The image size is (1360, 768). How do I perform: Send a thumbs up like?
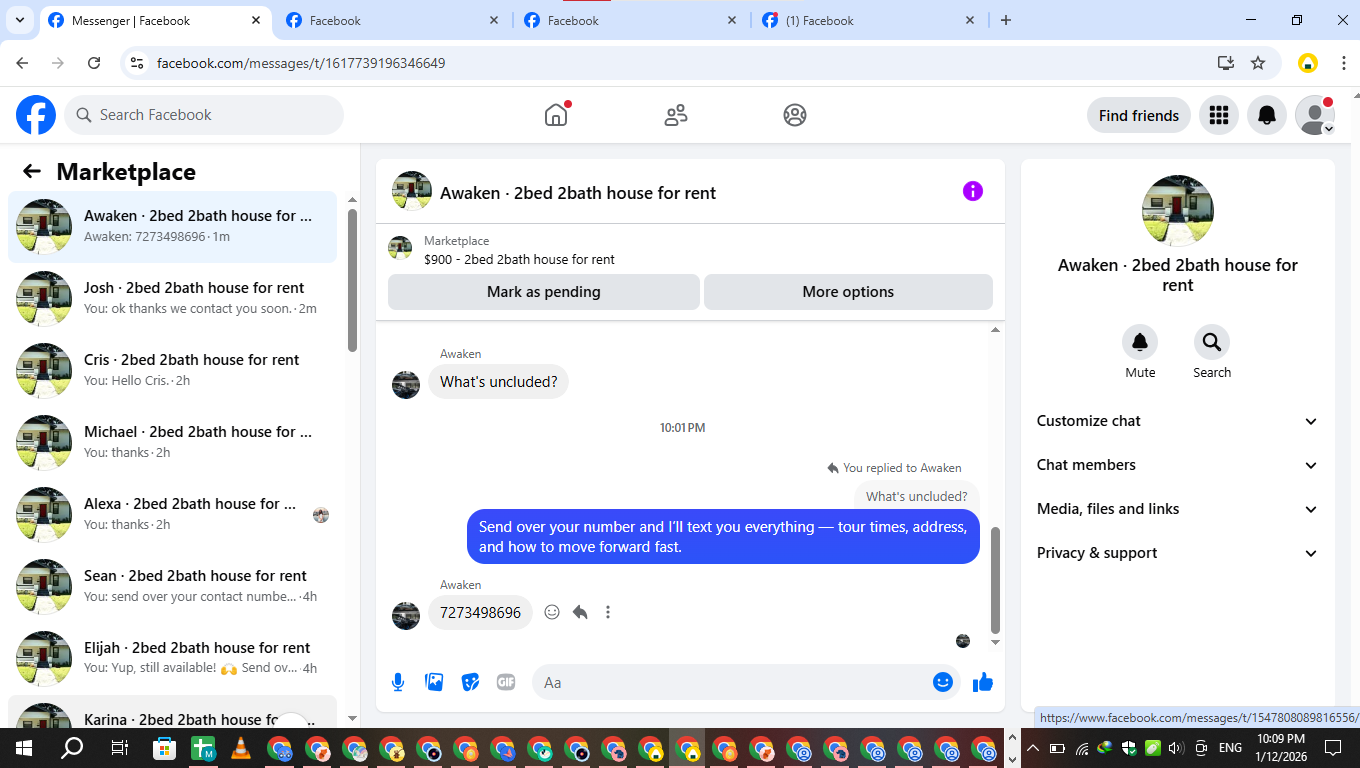tap(983, 682)
